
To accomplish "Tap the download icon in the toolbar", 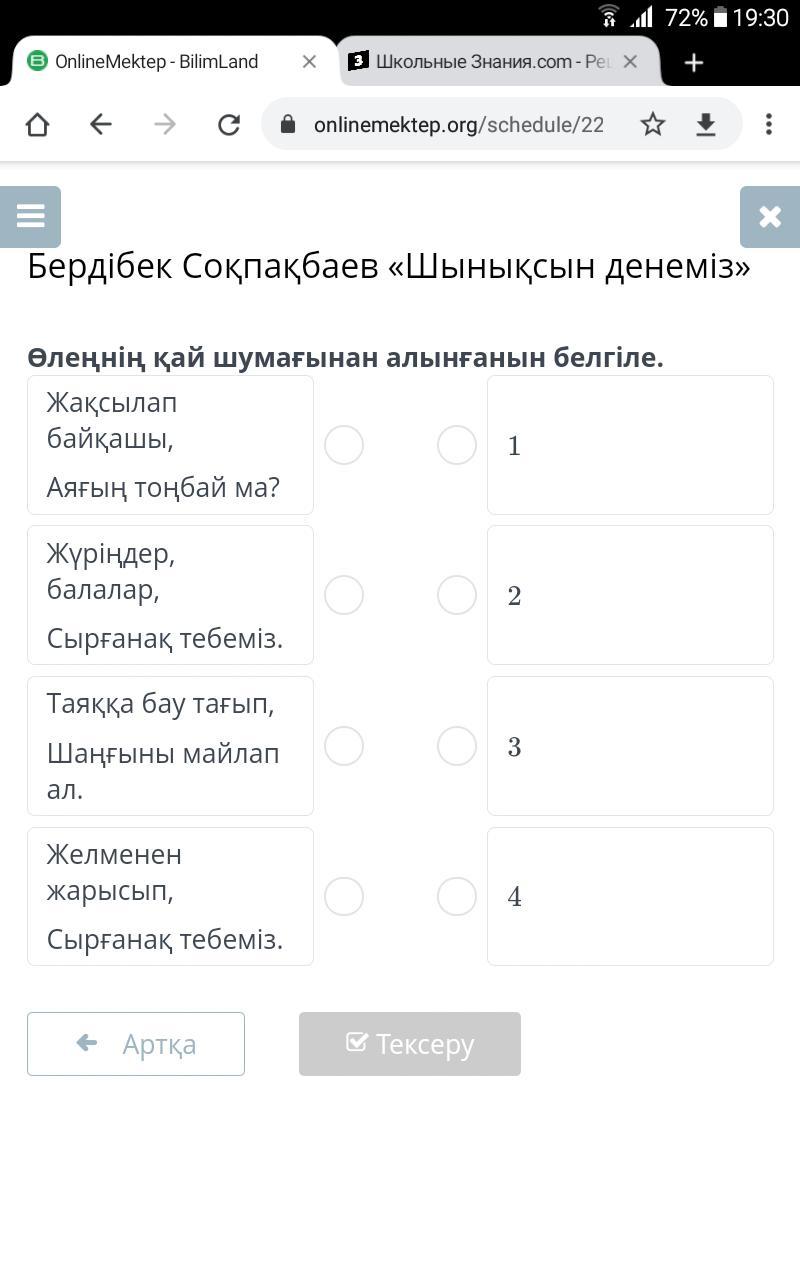I will [x=706, y=124].
